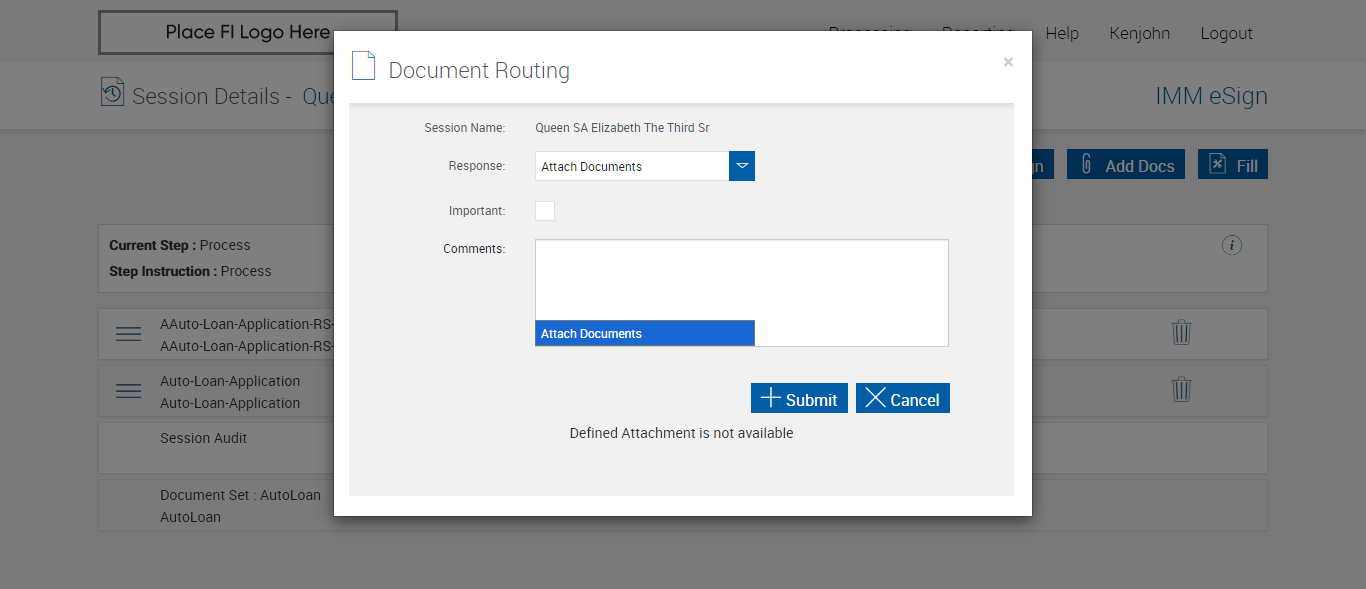This screenshot has height=589, width=1366.
Task: Delete the AAuto-Loan-Application-RS document via trash icon
Action: [1181, 332]
